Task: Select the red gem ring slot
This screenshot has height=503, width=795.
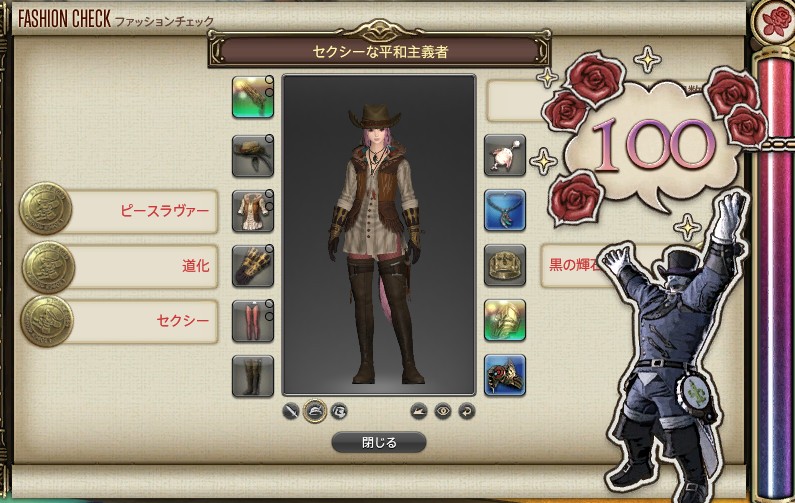Action: [x=504, y=376]
